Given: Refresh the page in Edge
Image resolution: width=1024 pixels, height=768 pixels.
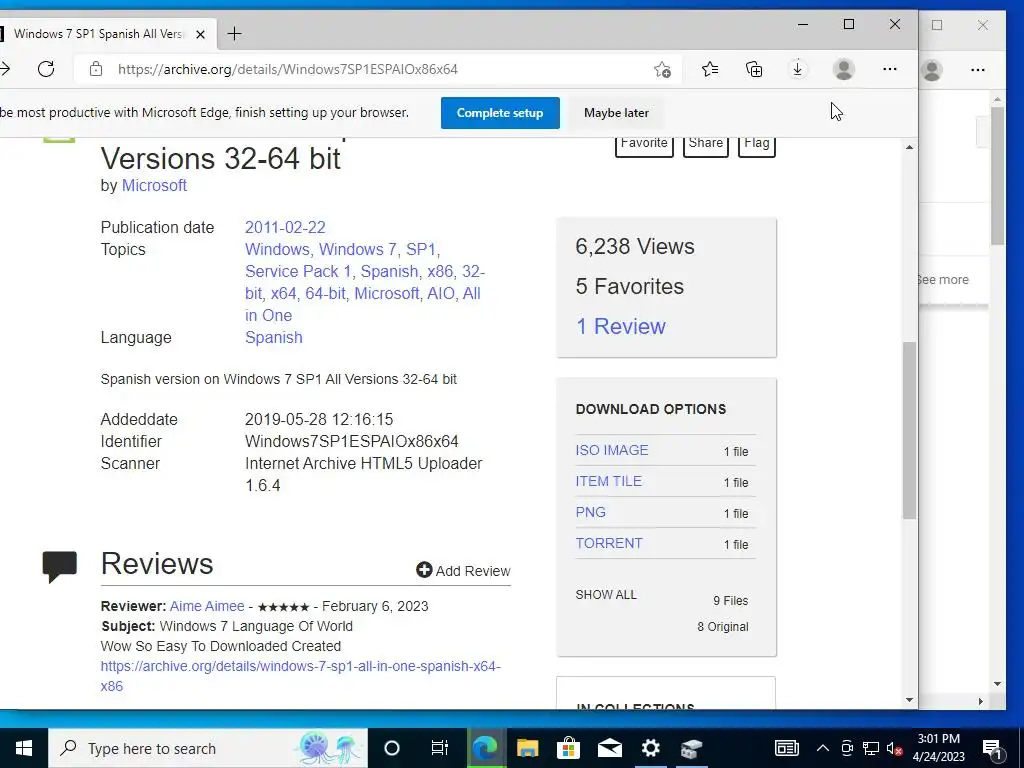Looking at the screenshot, I should 46,69.
